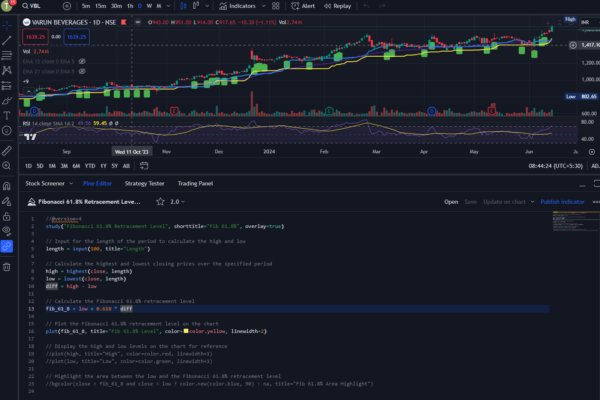Redo the last chart action

point(382,6)
